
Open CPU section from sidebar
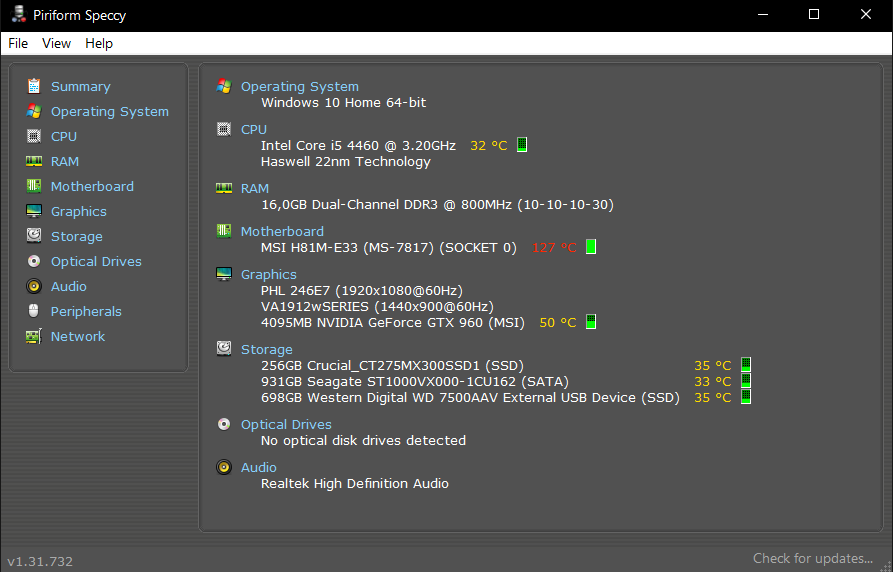(x=64, y=137)
